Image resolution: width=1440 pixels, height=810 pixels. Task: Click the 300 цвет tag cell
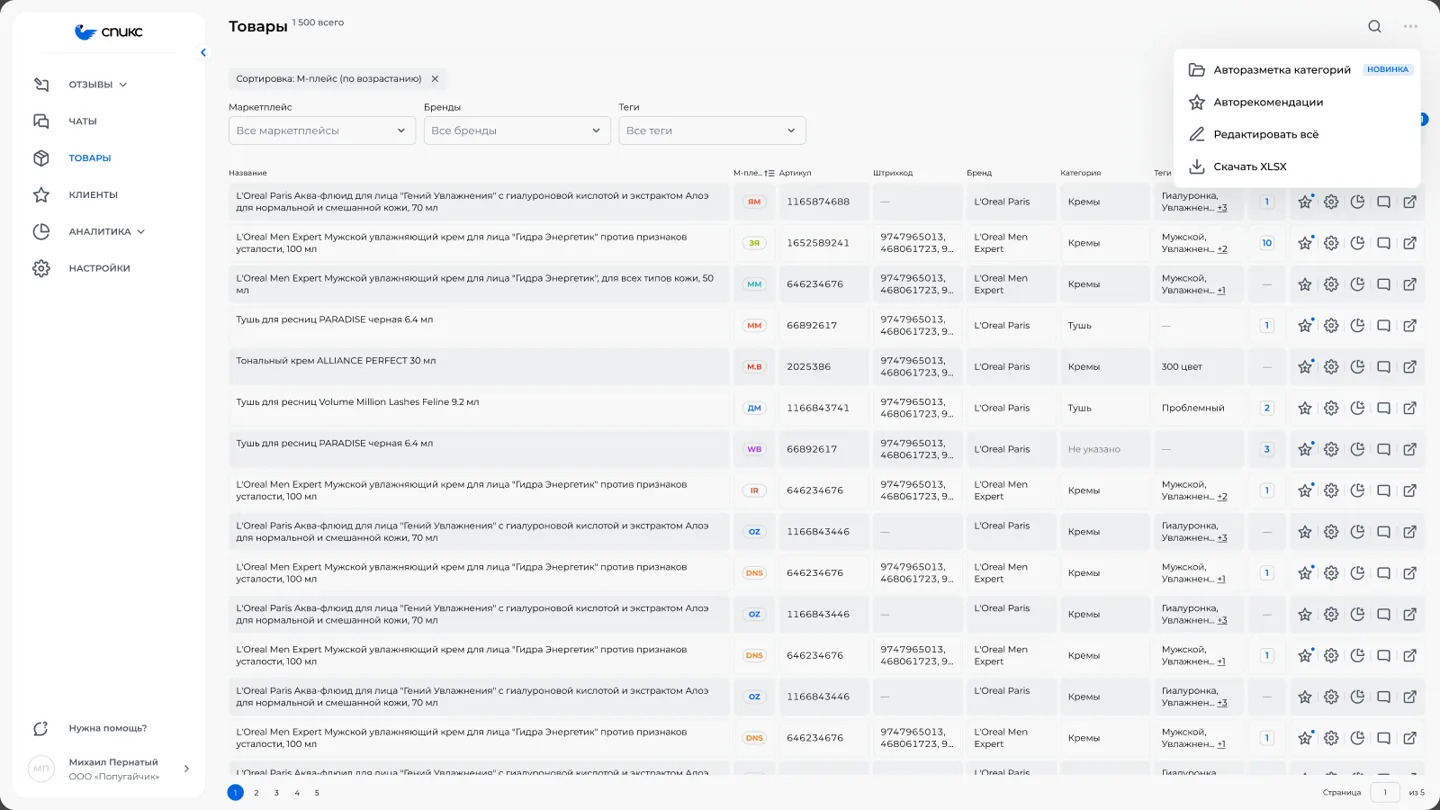[1198, 367]
